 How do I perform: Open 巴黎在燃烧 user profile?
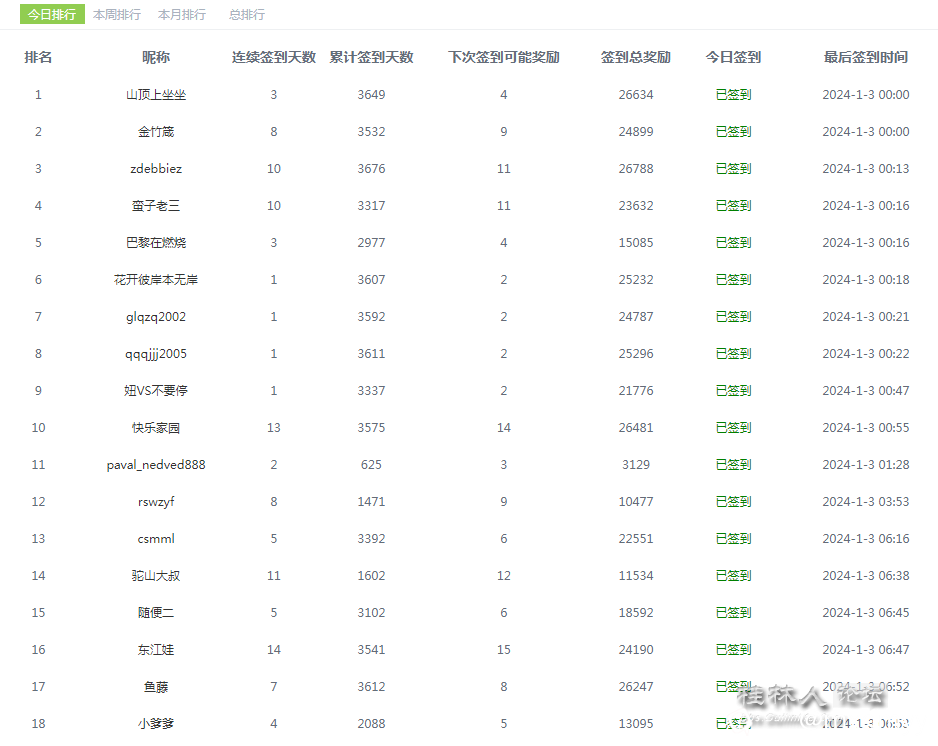pos(155,242)
